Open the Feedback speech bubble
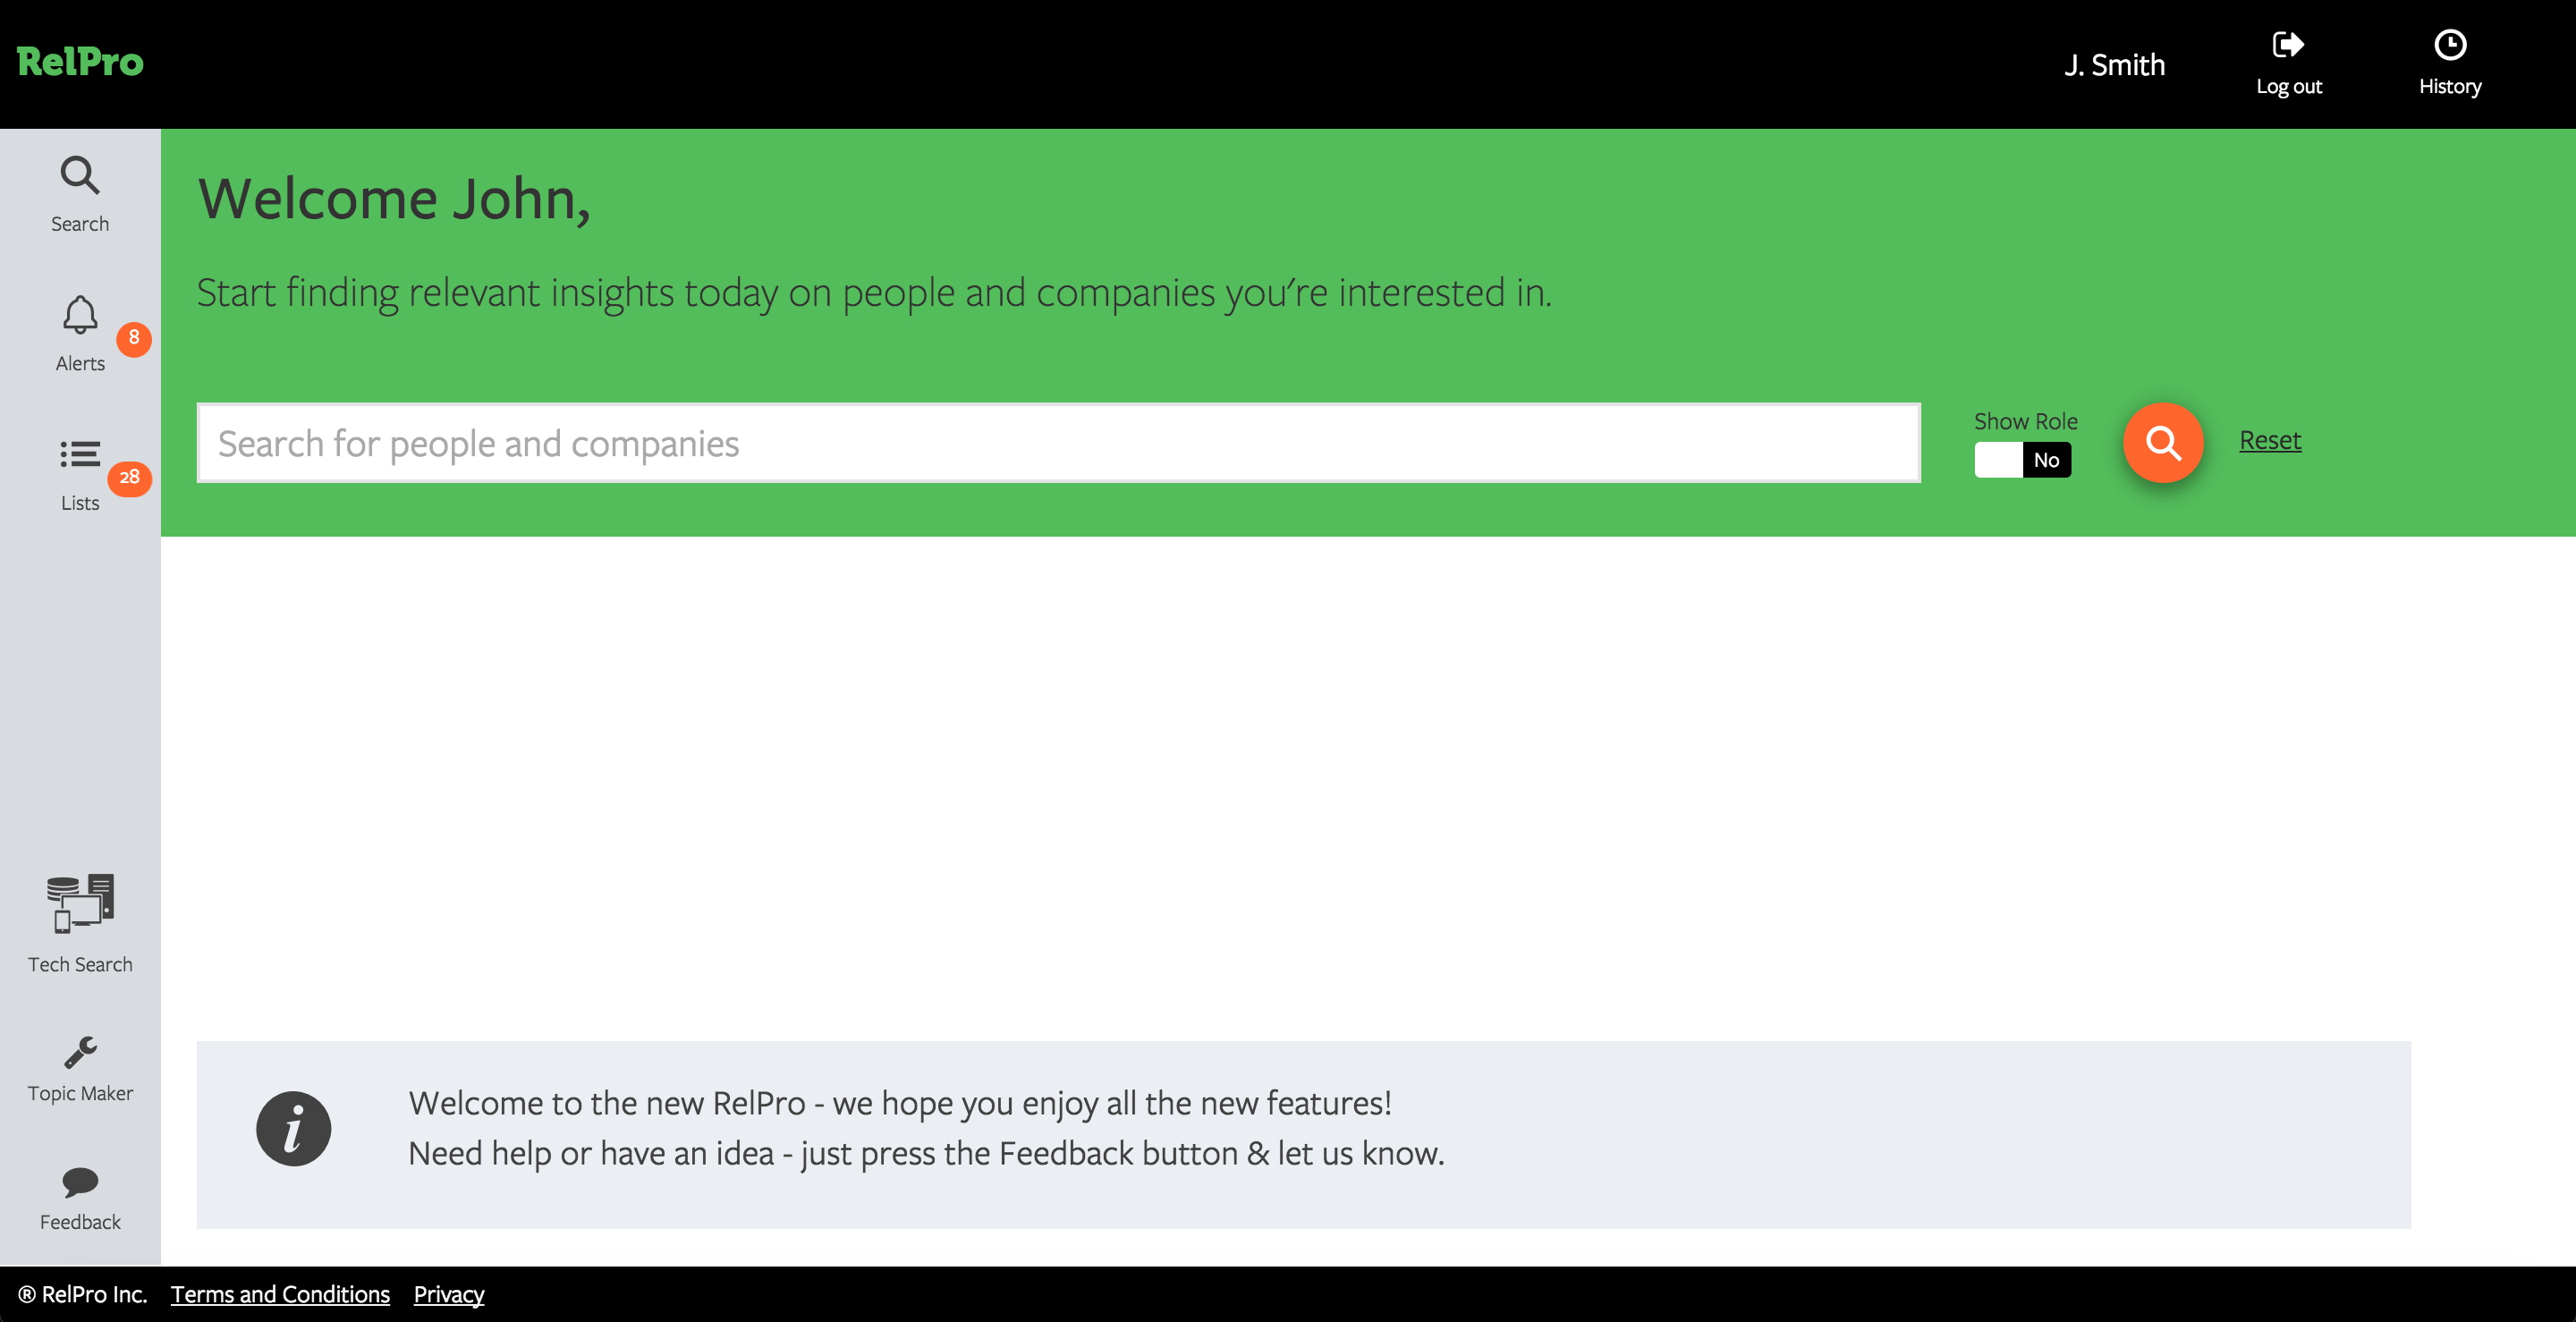This screenshot has width=2576, height=1322. 80,1182
